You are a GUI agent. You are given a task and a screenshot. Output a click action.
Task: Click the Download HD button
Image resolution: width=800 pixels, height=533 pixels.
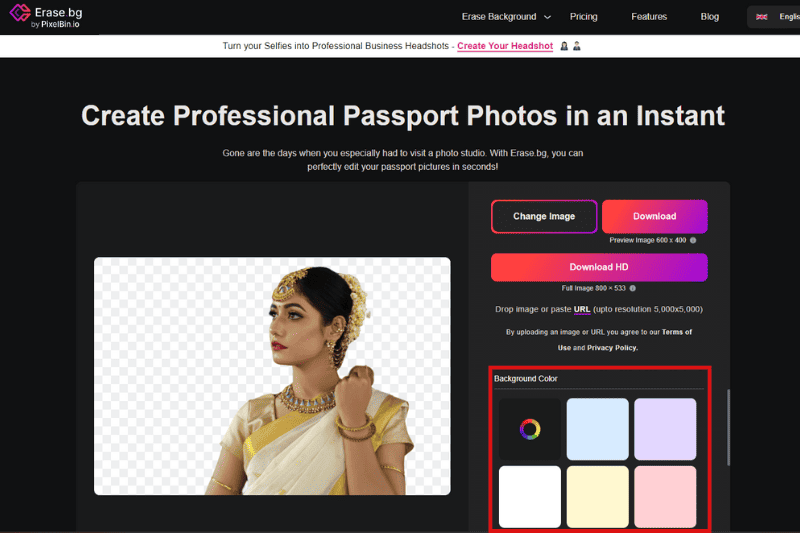(x=599, y=267)
